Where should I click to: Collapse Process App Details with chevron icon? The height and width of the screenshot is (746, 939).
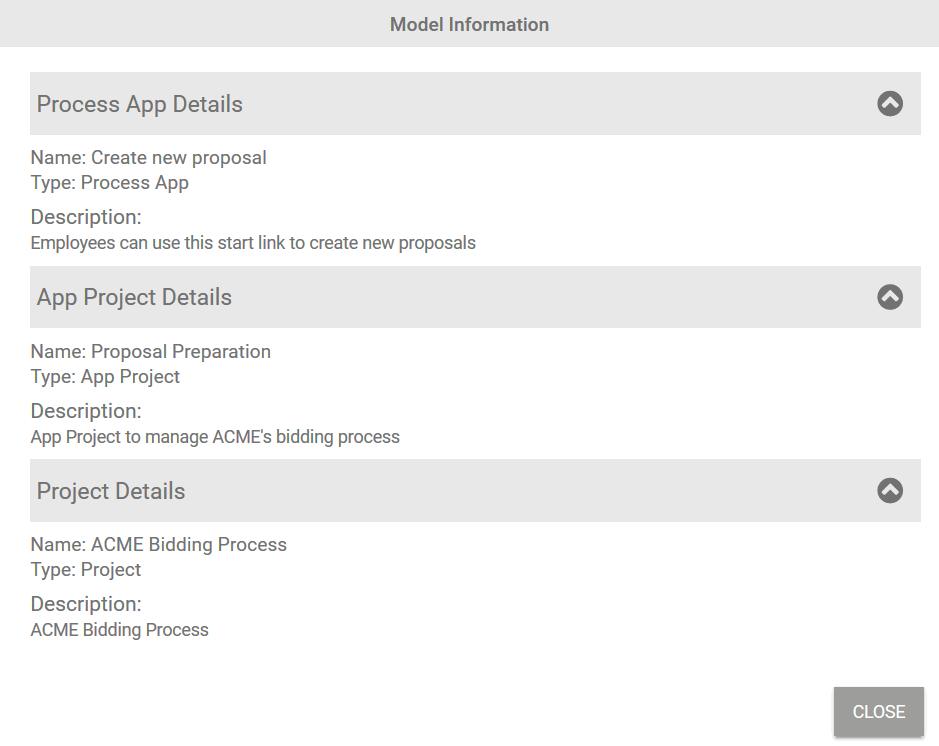[890, 103]
